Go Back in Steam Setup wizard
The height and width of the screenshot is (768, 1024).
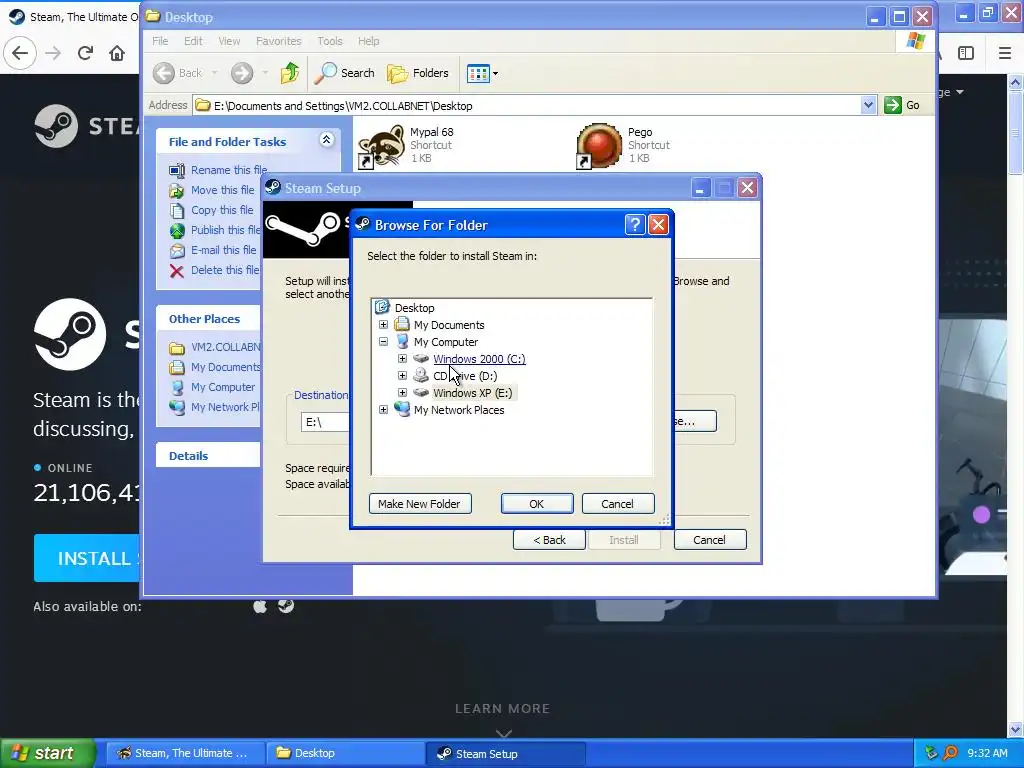click(549, 540)
